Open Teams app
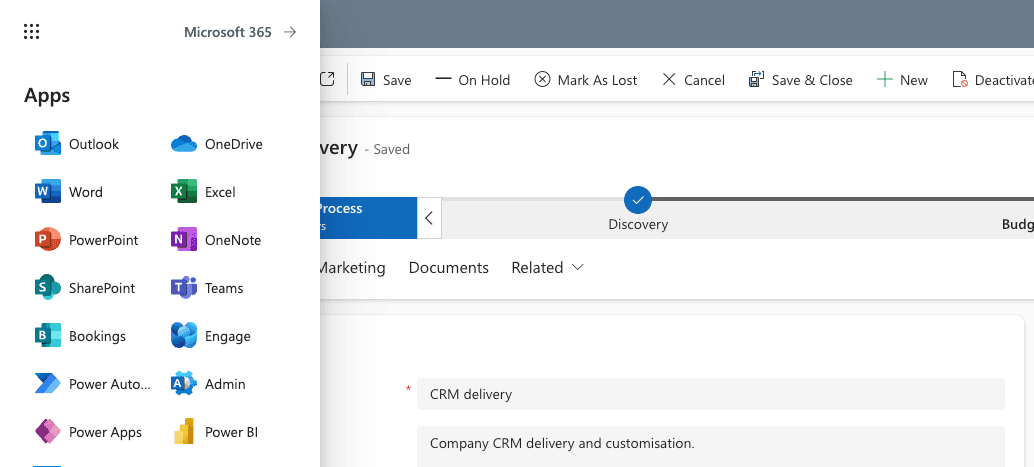 pos(207,288)
